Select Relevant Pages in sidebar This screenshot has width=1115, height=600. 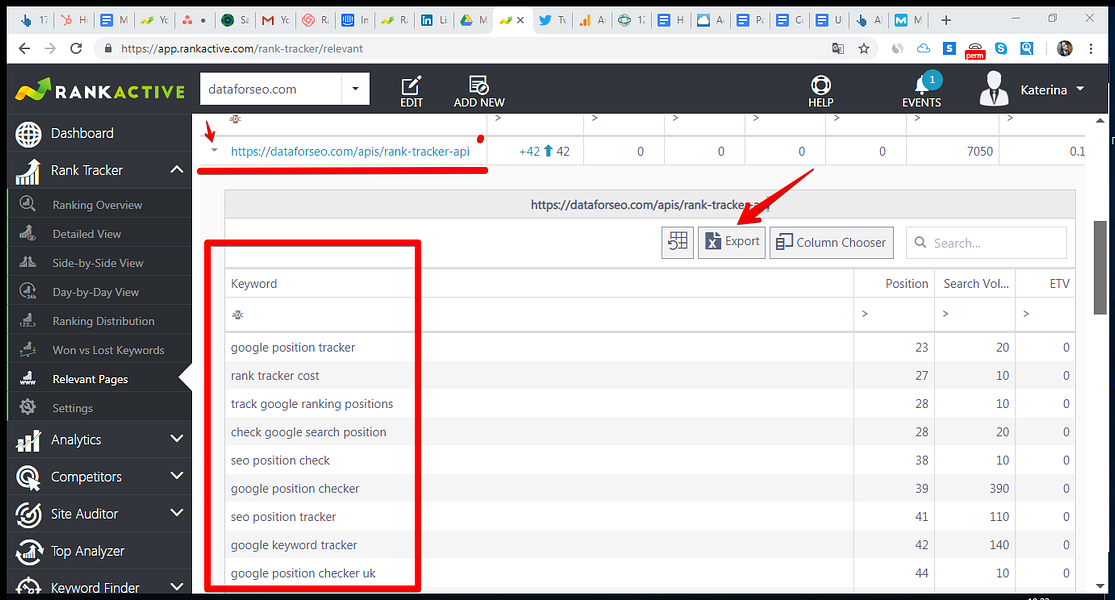tap(100, 380)
